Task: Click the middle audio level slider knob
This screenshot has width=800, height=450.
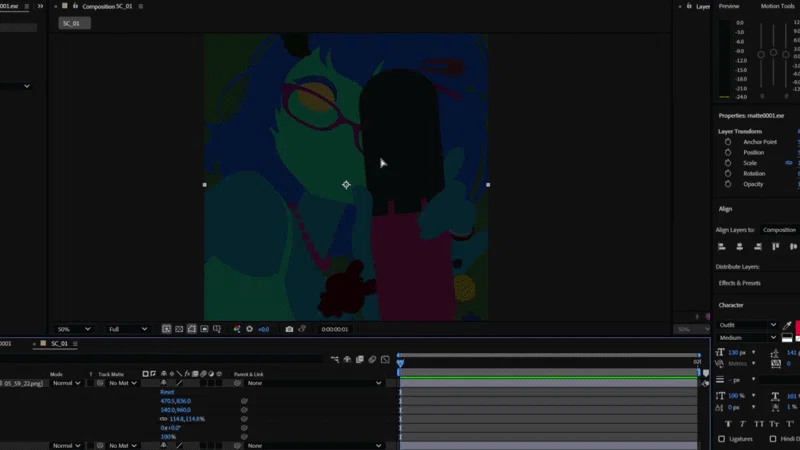Action: [773, 53]
